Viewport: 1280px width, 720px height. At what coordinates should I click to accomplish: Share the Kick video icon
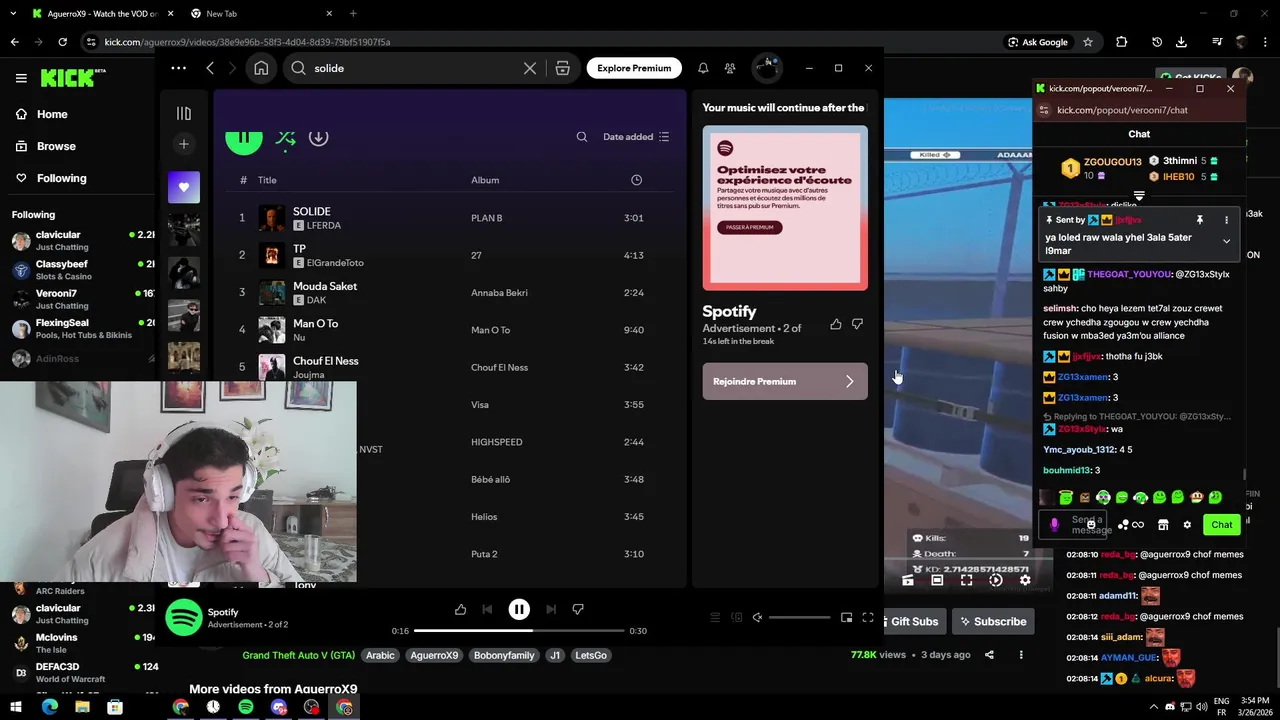click(x=989, y=655)
